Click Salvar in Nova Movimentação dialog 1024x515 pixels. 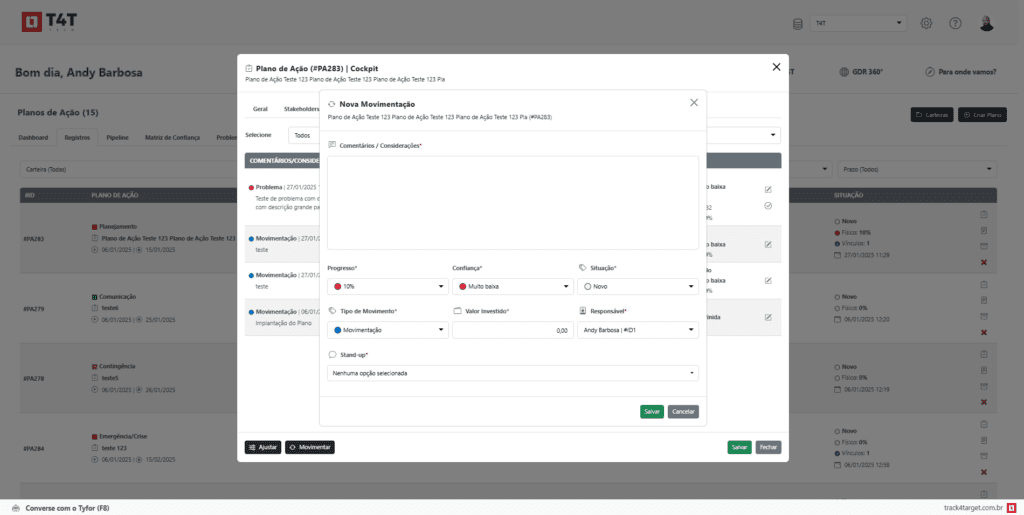(651, 412)
